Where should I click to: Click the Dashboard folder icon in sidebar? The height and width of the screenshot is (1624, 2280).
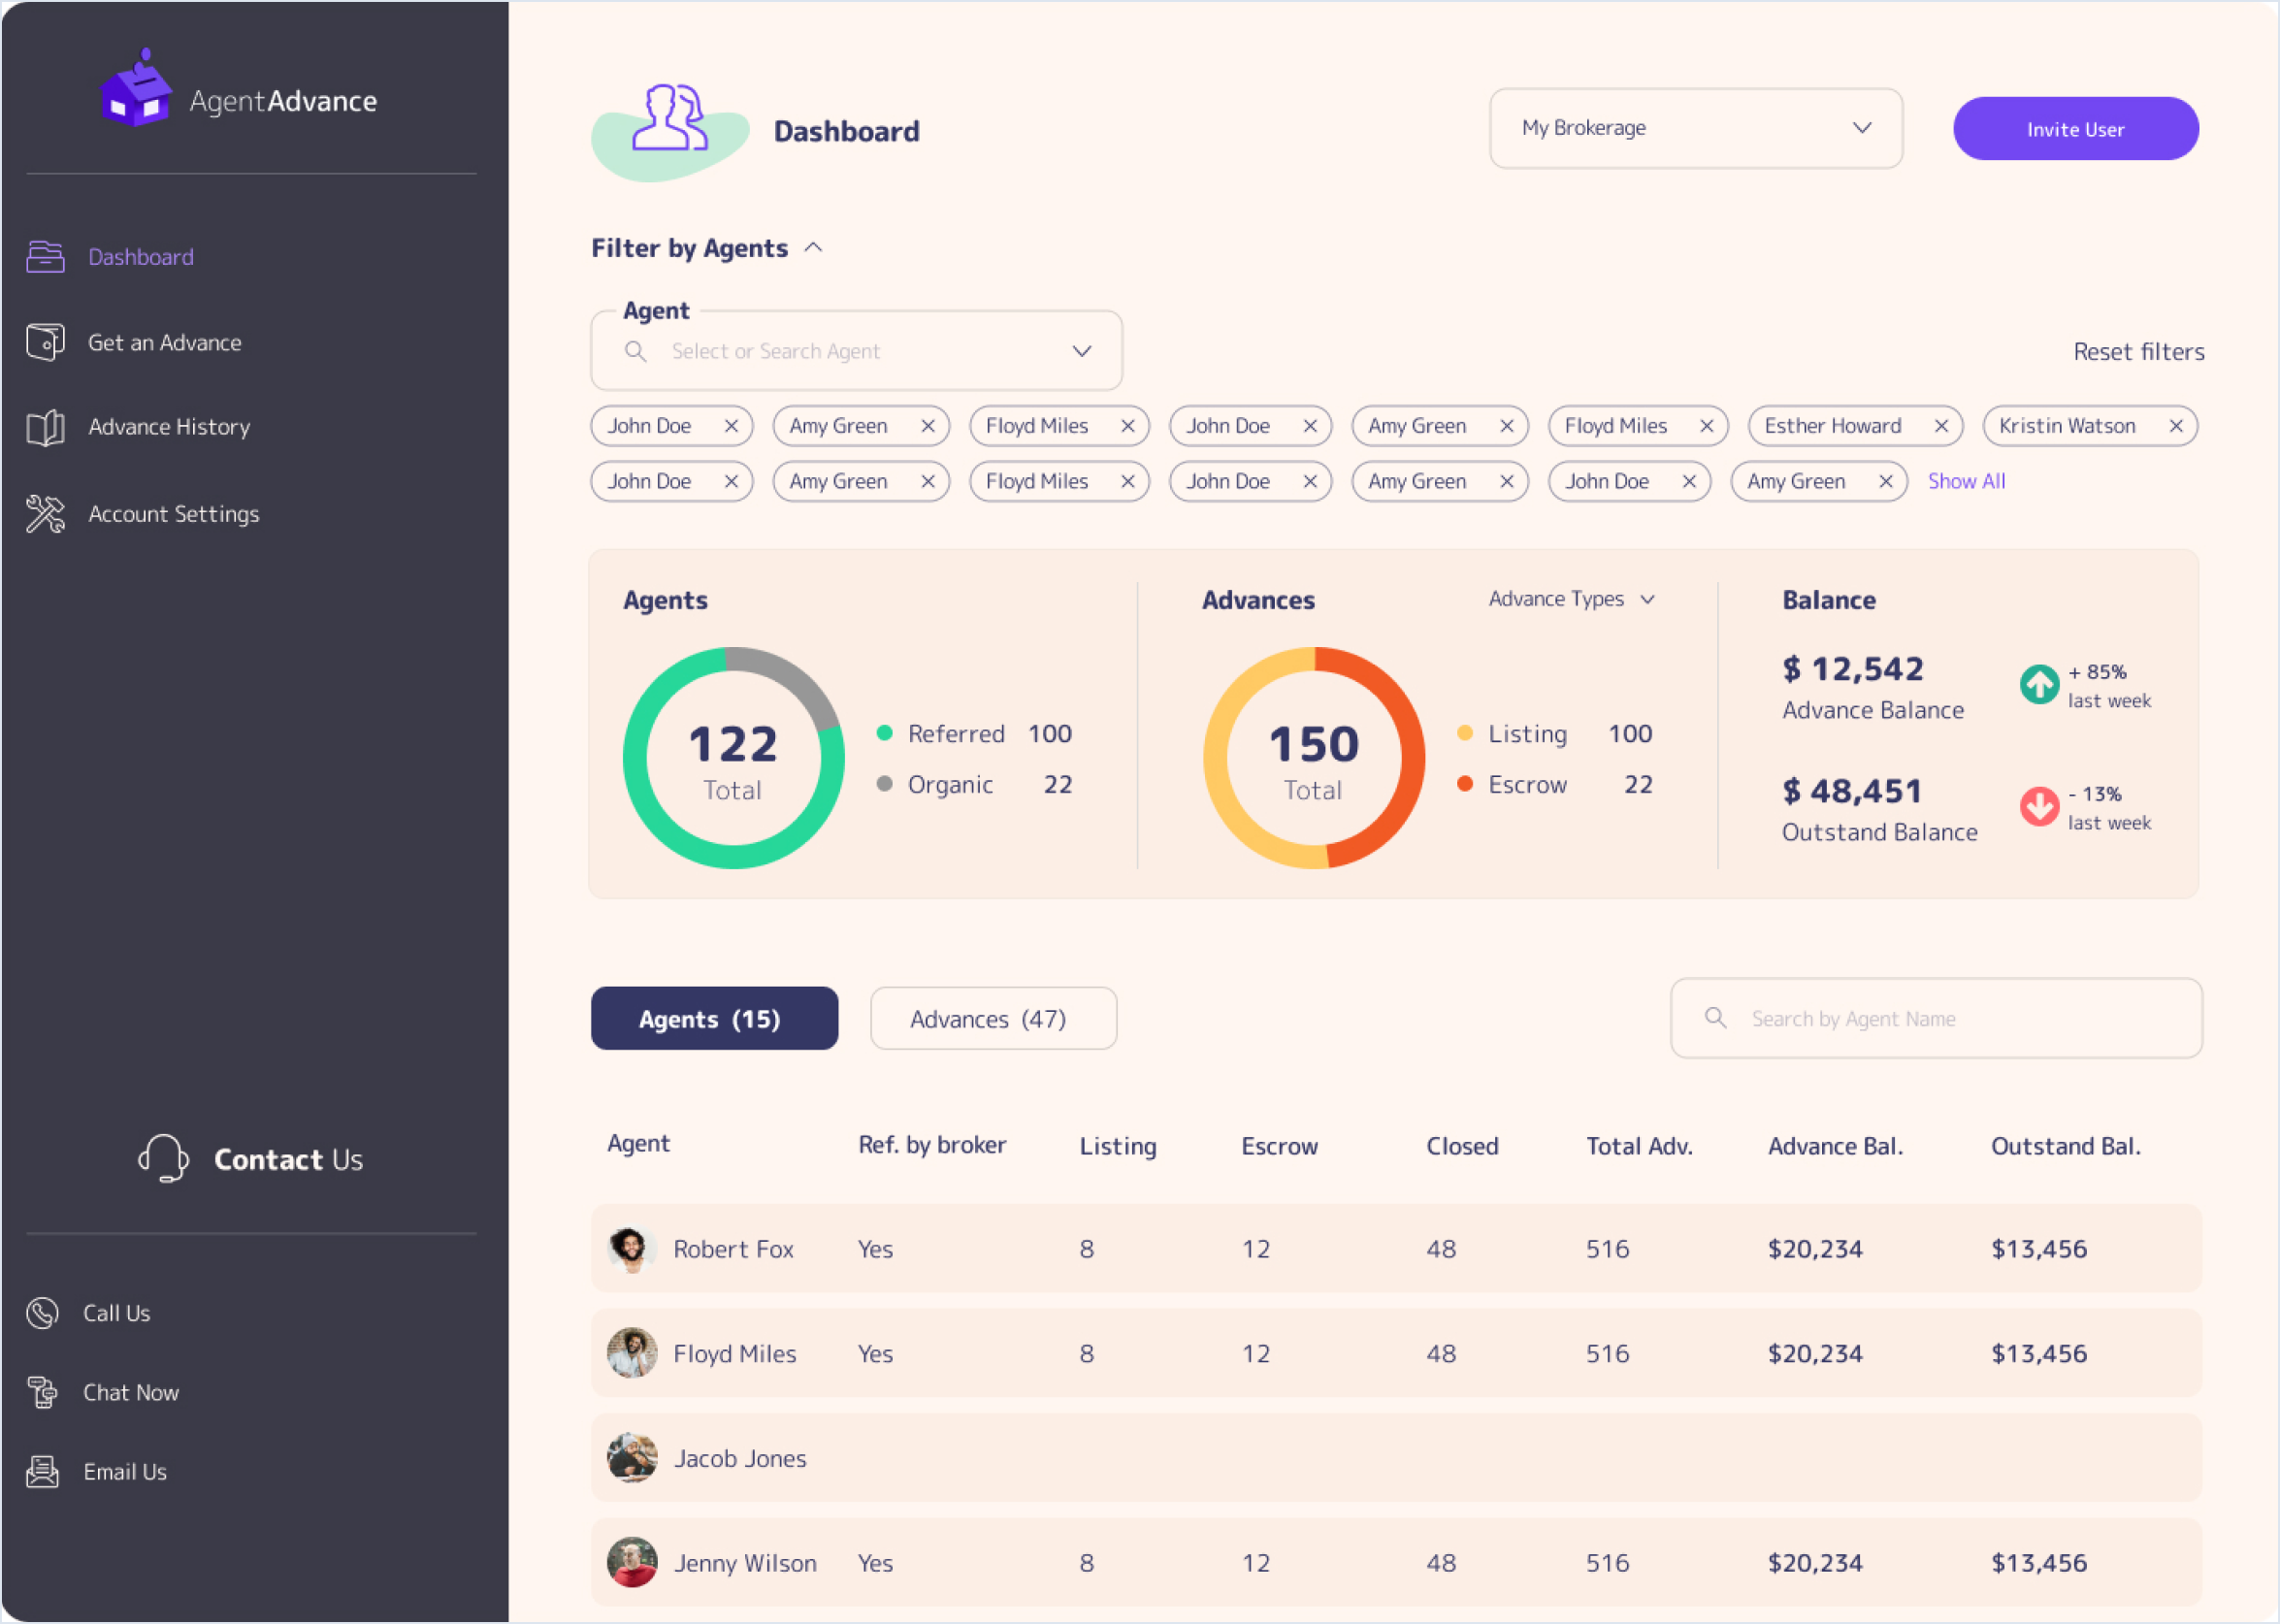click(45, 257)
